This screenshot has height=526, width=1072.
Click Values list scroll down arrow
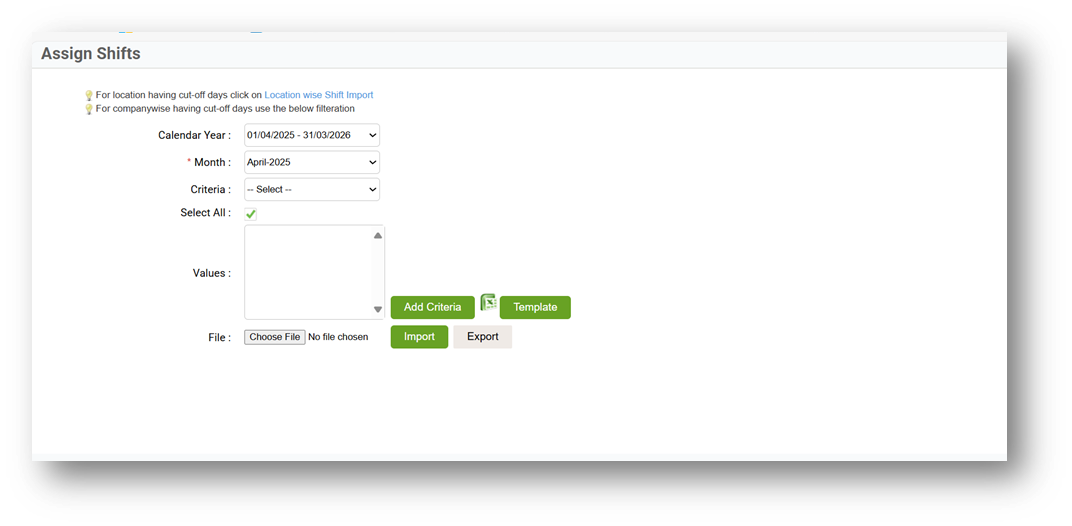[x=378, y=310]
